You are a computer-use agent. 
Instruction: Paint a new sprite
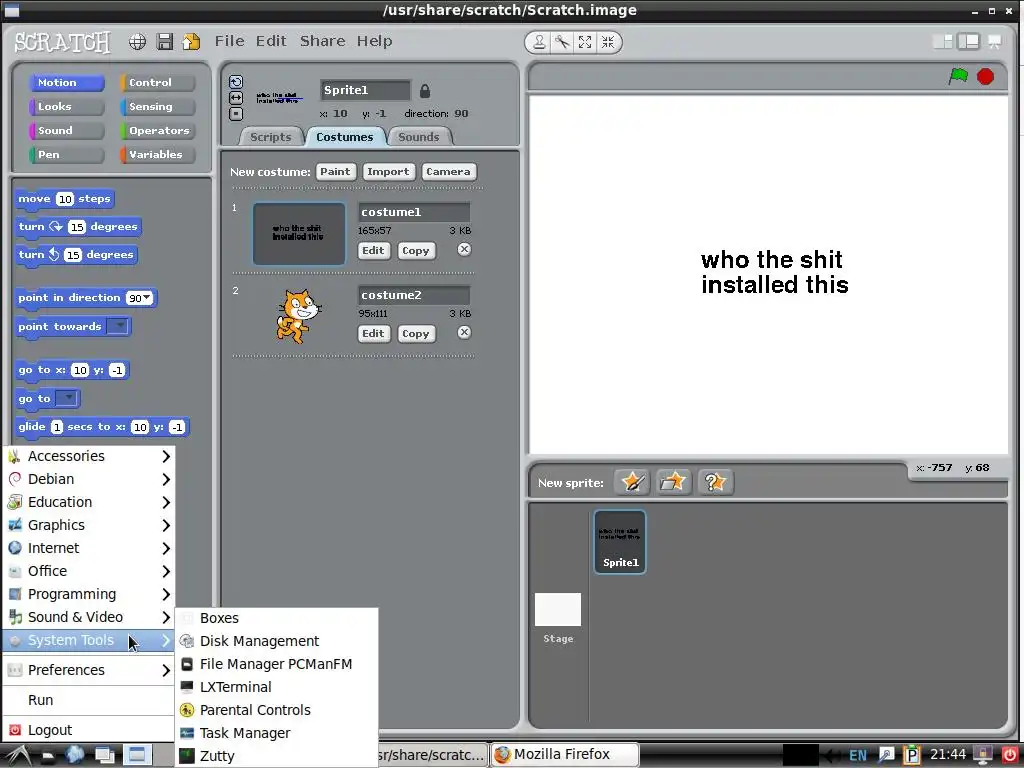[x=632, y=483]
